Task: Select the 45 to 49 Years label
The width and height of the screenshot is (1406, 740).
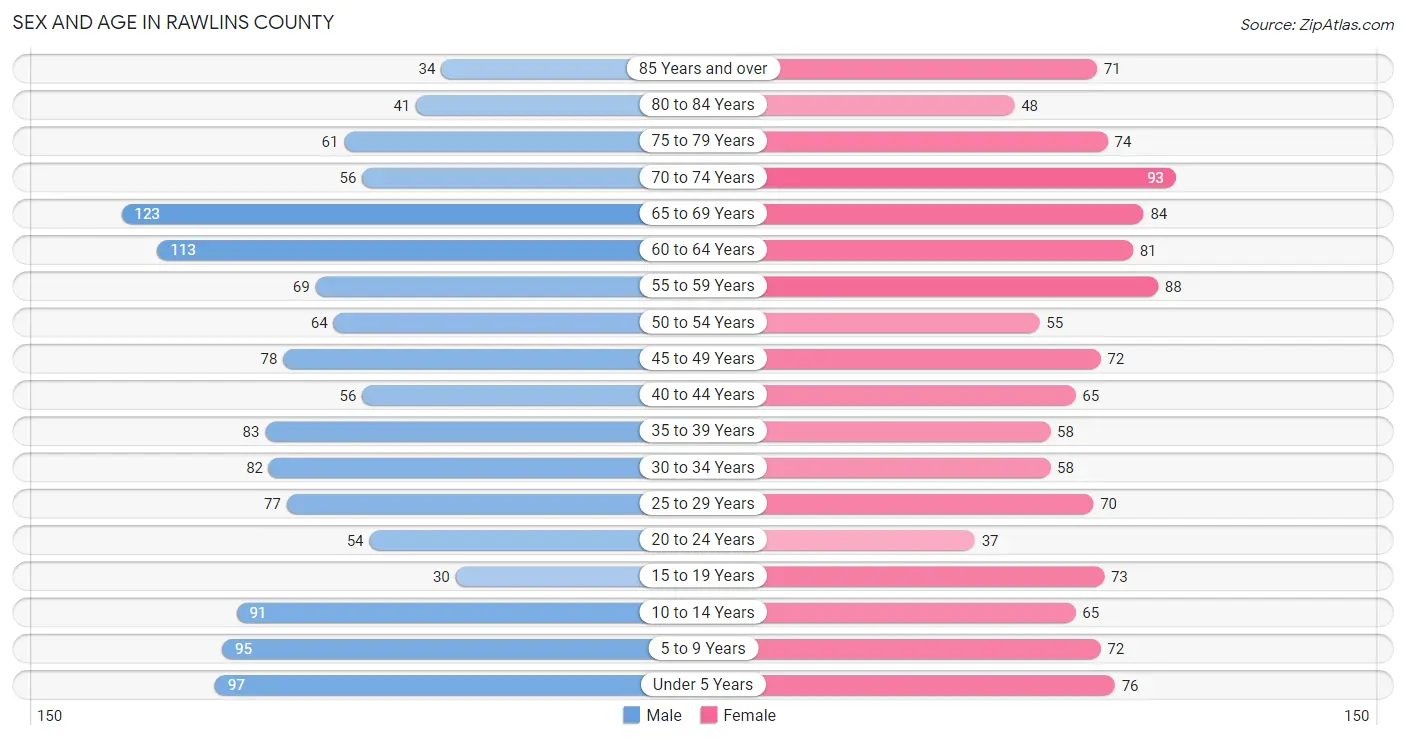Action: point(703,358)
